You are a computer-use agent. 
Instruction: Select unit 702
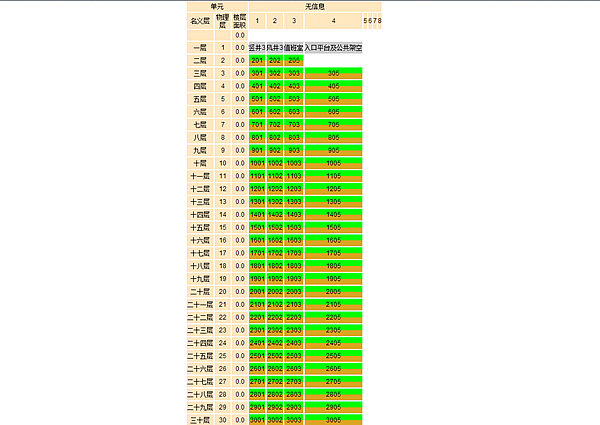coord(275,125)
